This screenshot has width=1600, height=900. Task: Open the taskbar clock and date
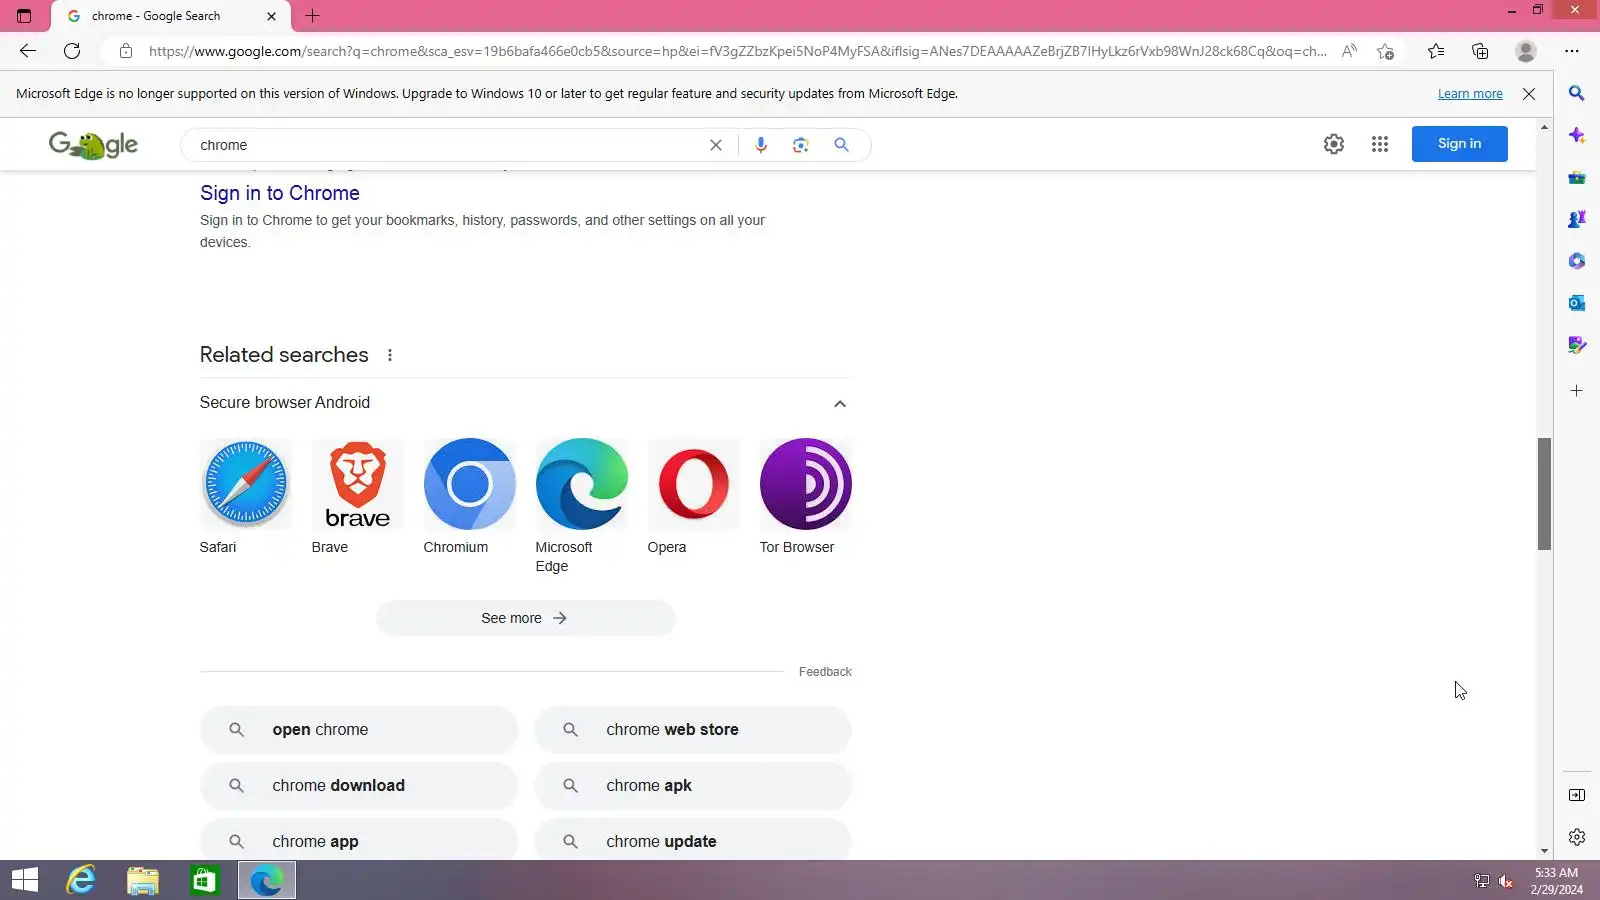1557,881
